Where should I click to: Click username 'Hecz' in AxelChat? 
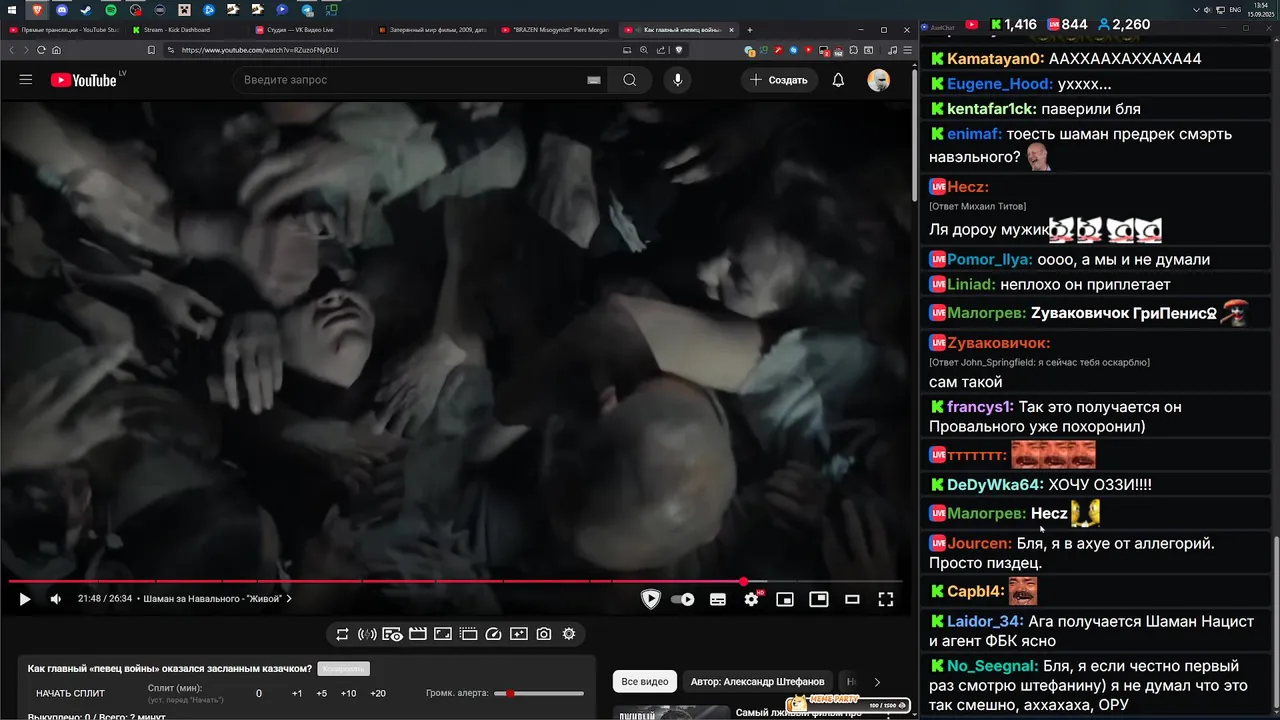pos(968,187)
